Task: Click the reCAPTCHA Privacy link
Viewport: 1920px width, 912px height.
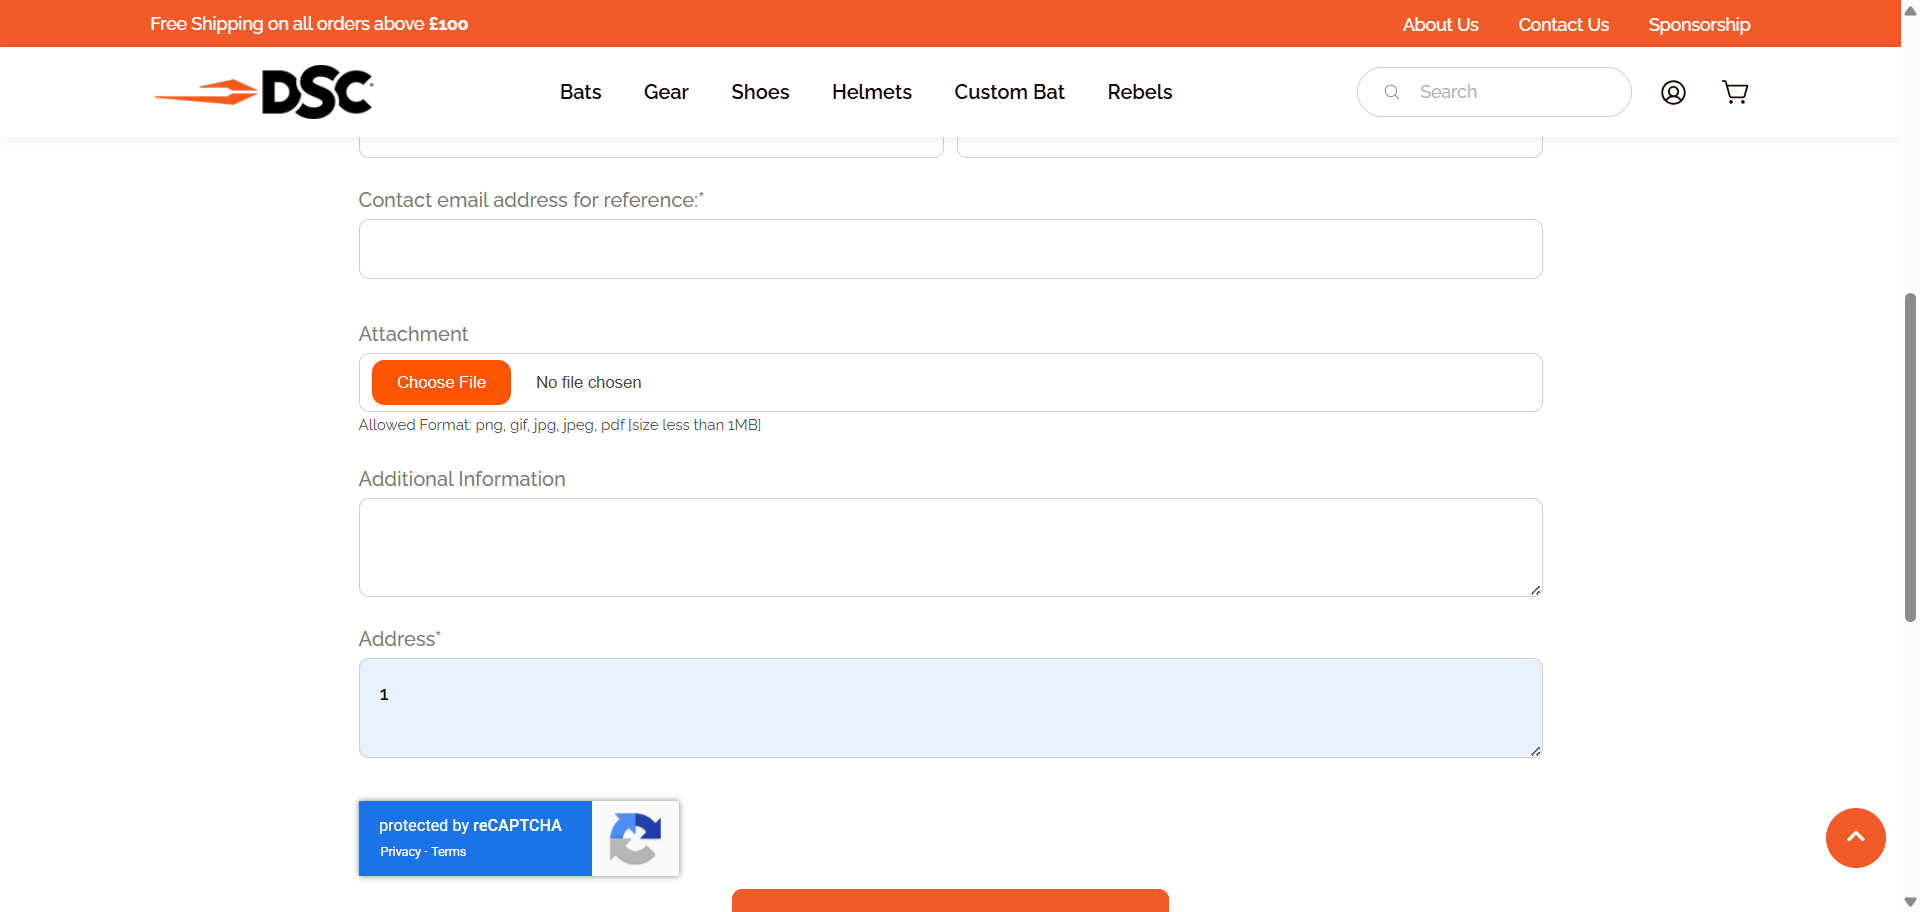Action: (400, 852)
